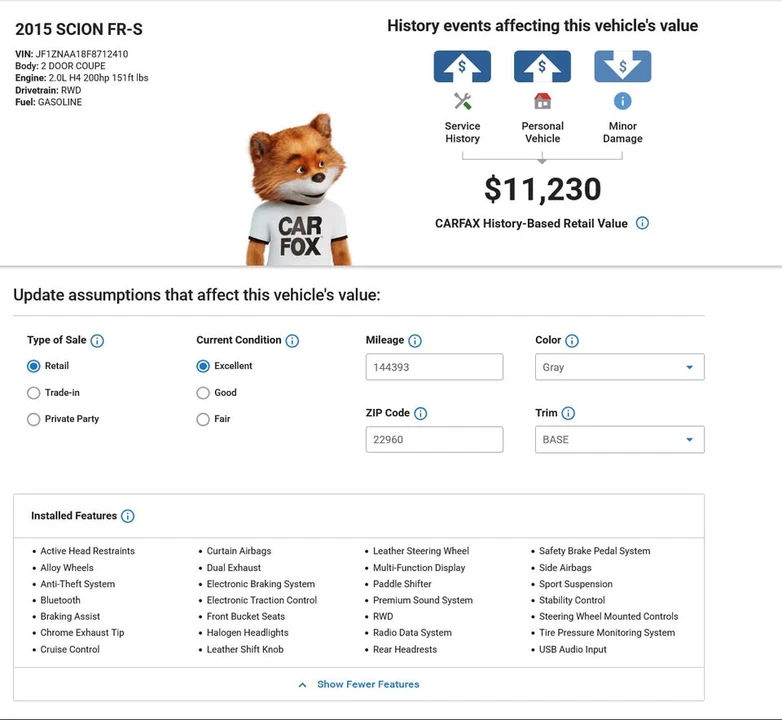Screen dimensions: 782x720
Task: Click the Electronic Traction Control feature
Action: (262, 600)
